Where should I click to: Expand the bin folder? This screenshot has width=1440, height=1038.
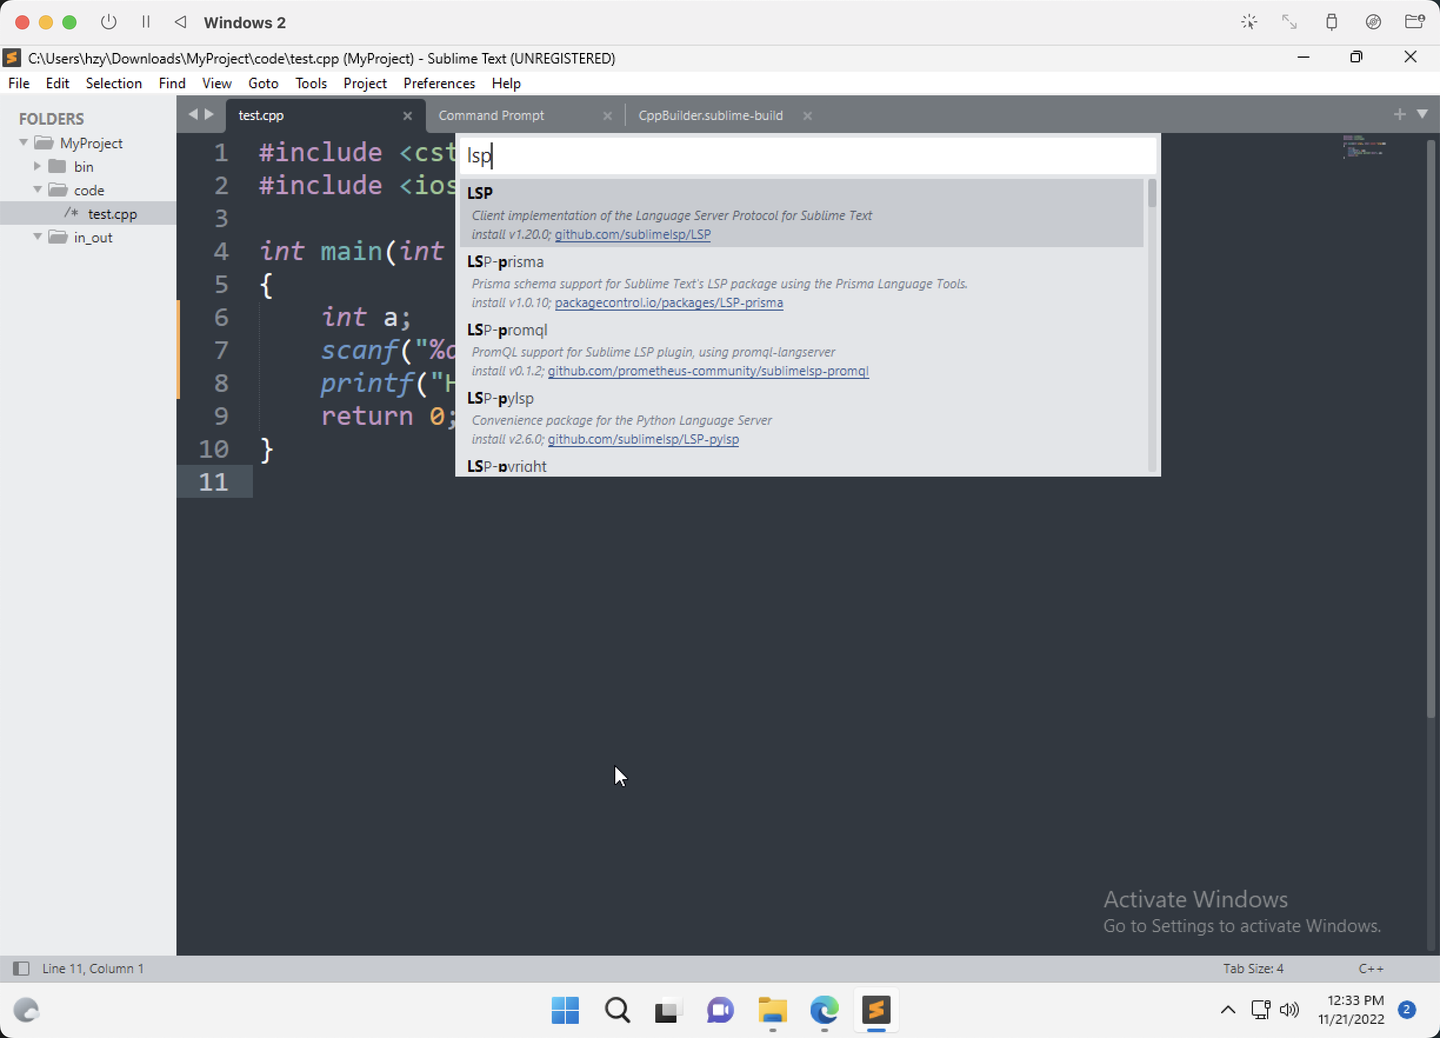click(38, 166)
